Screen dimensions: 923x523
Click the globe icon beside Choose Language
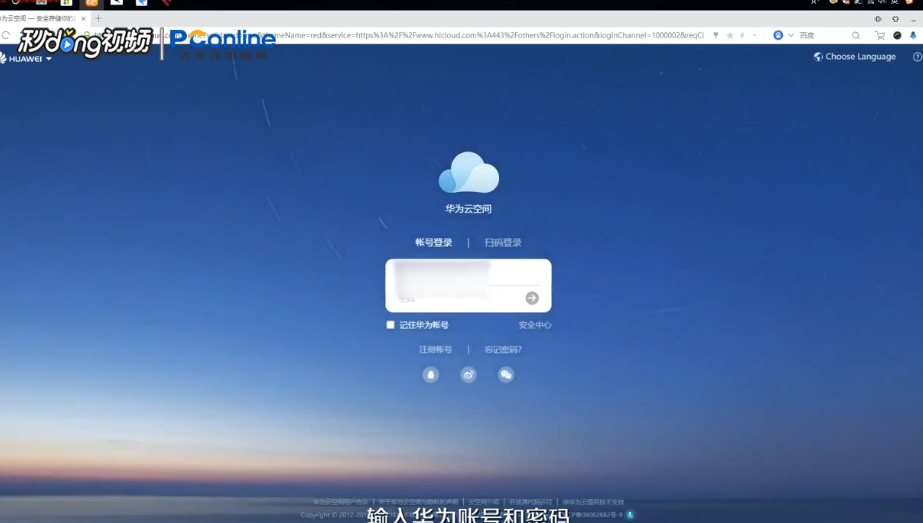(x=818, y=57)
